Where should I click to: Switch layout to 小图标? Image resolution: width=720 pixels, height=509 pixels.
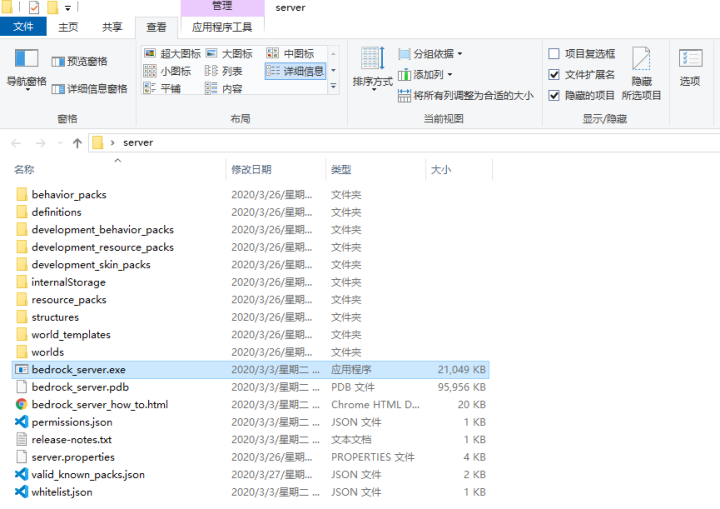coord(168,71)
